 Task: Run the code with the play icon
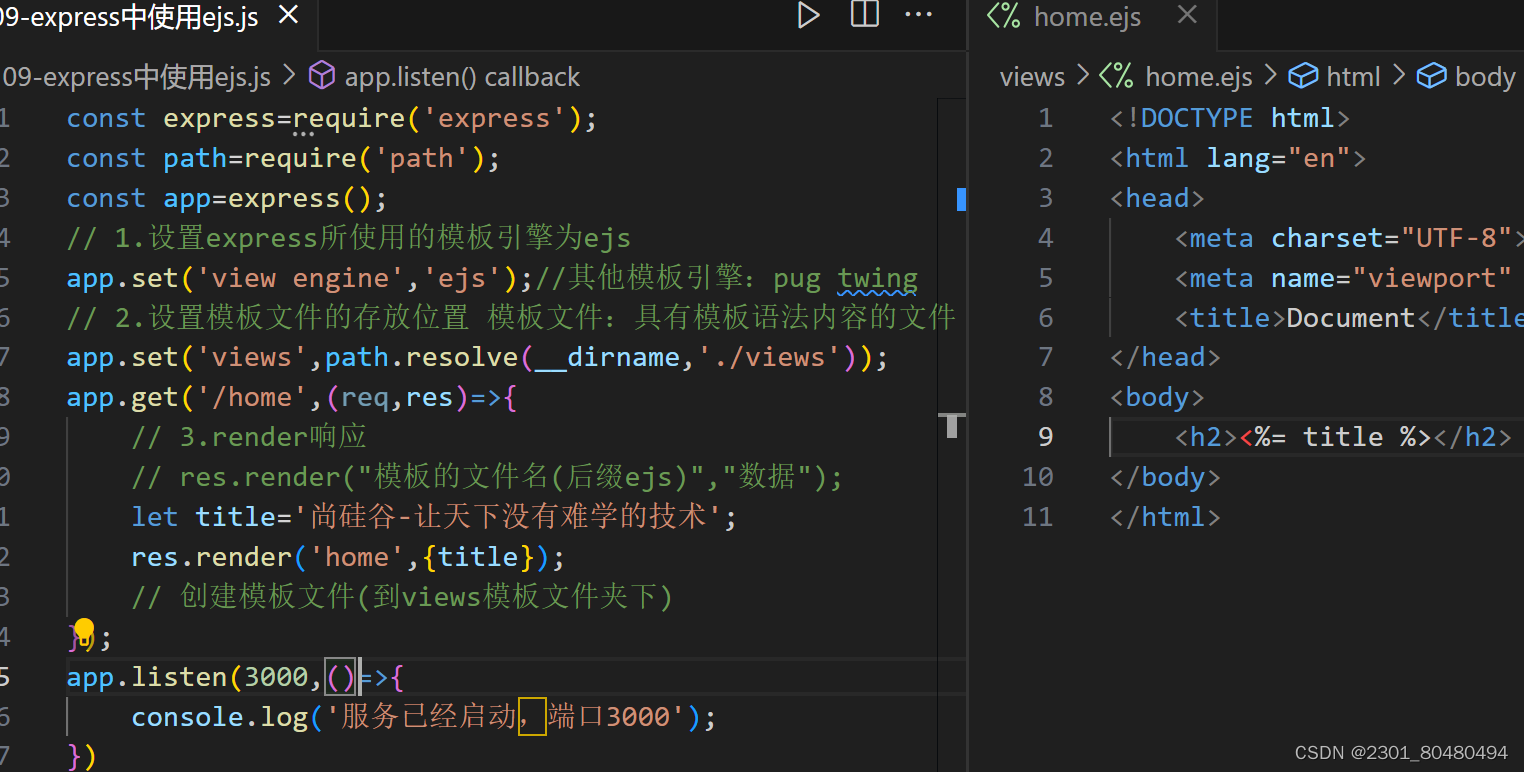pos(808,15)
